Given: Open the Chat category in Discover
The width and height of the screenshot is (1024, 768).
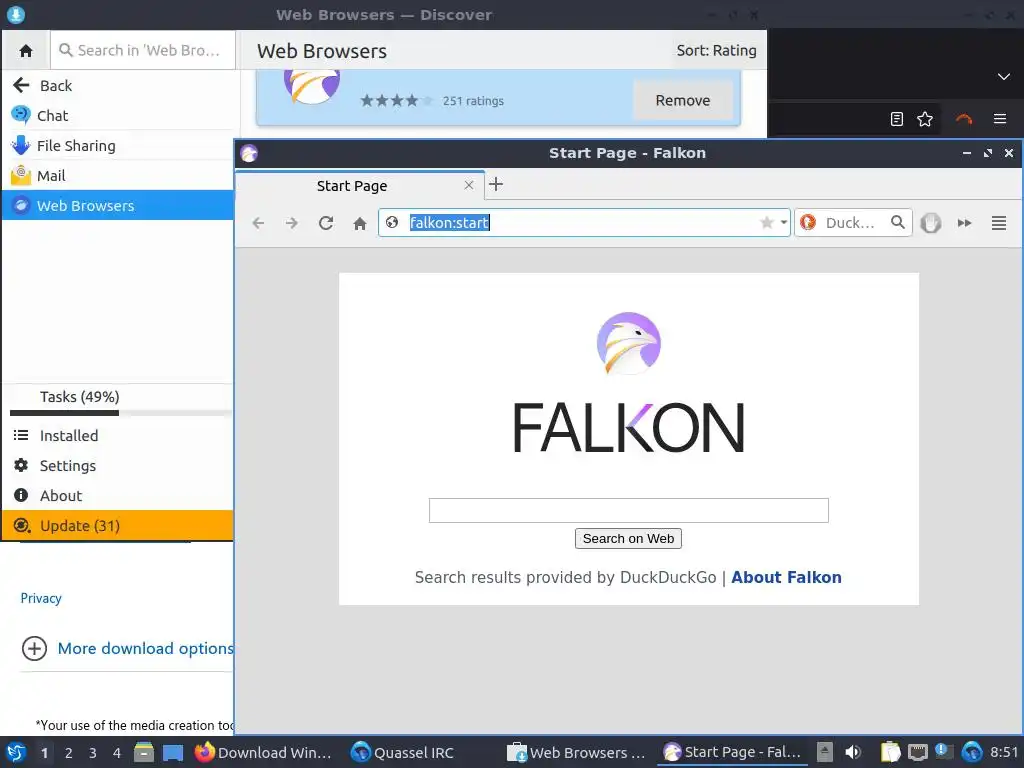Looking at the screenshot, I should point(118,116).
